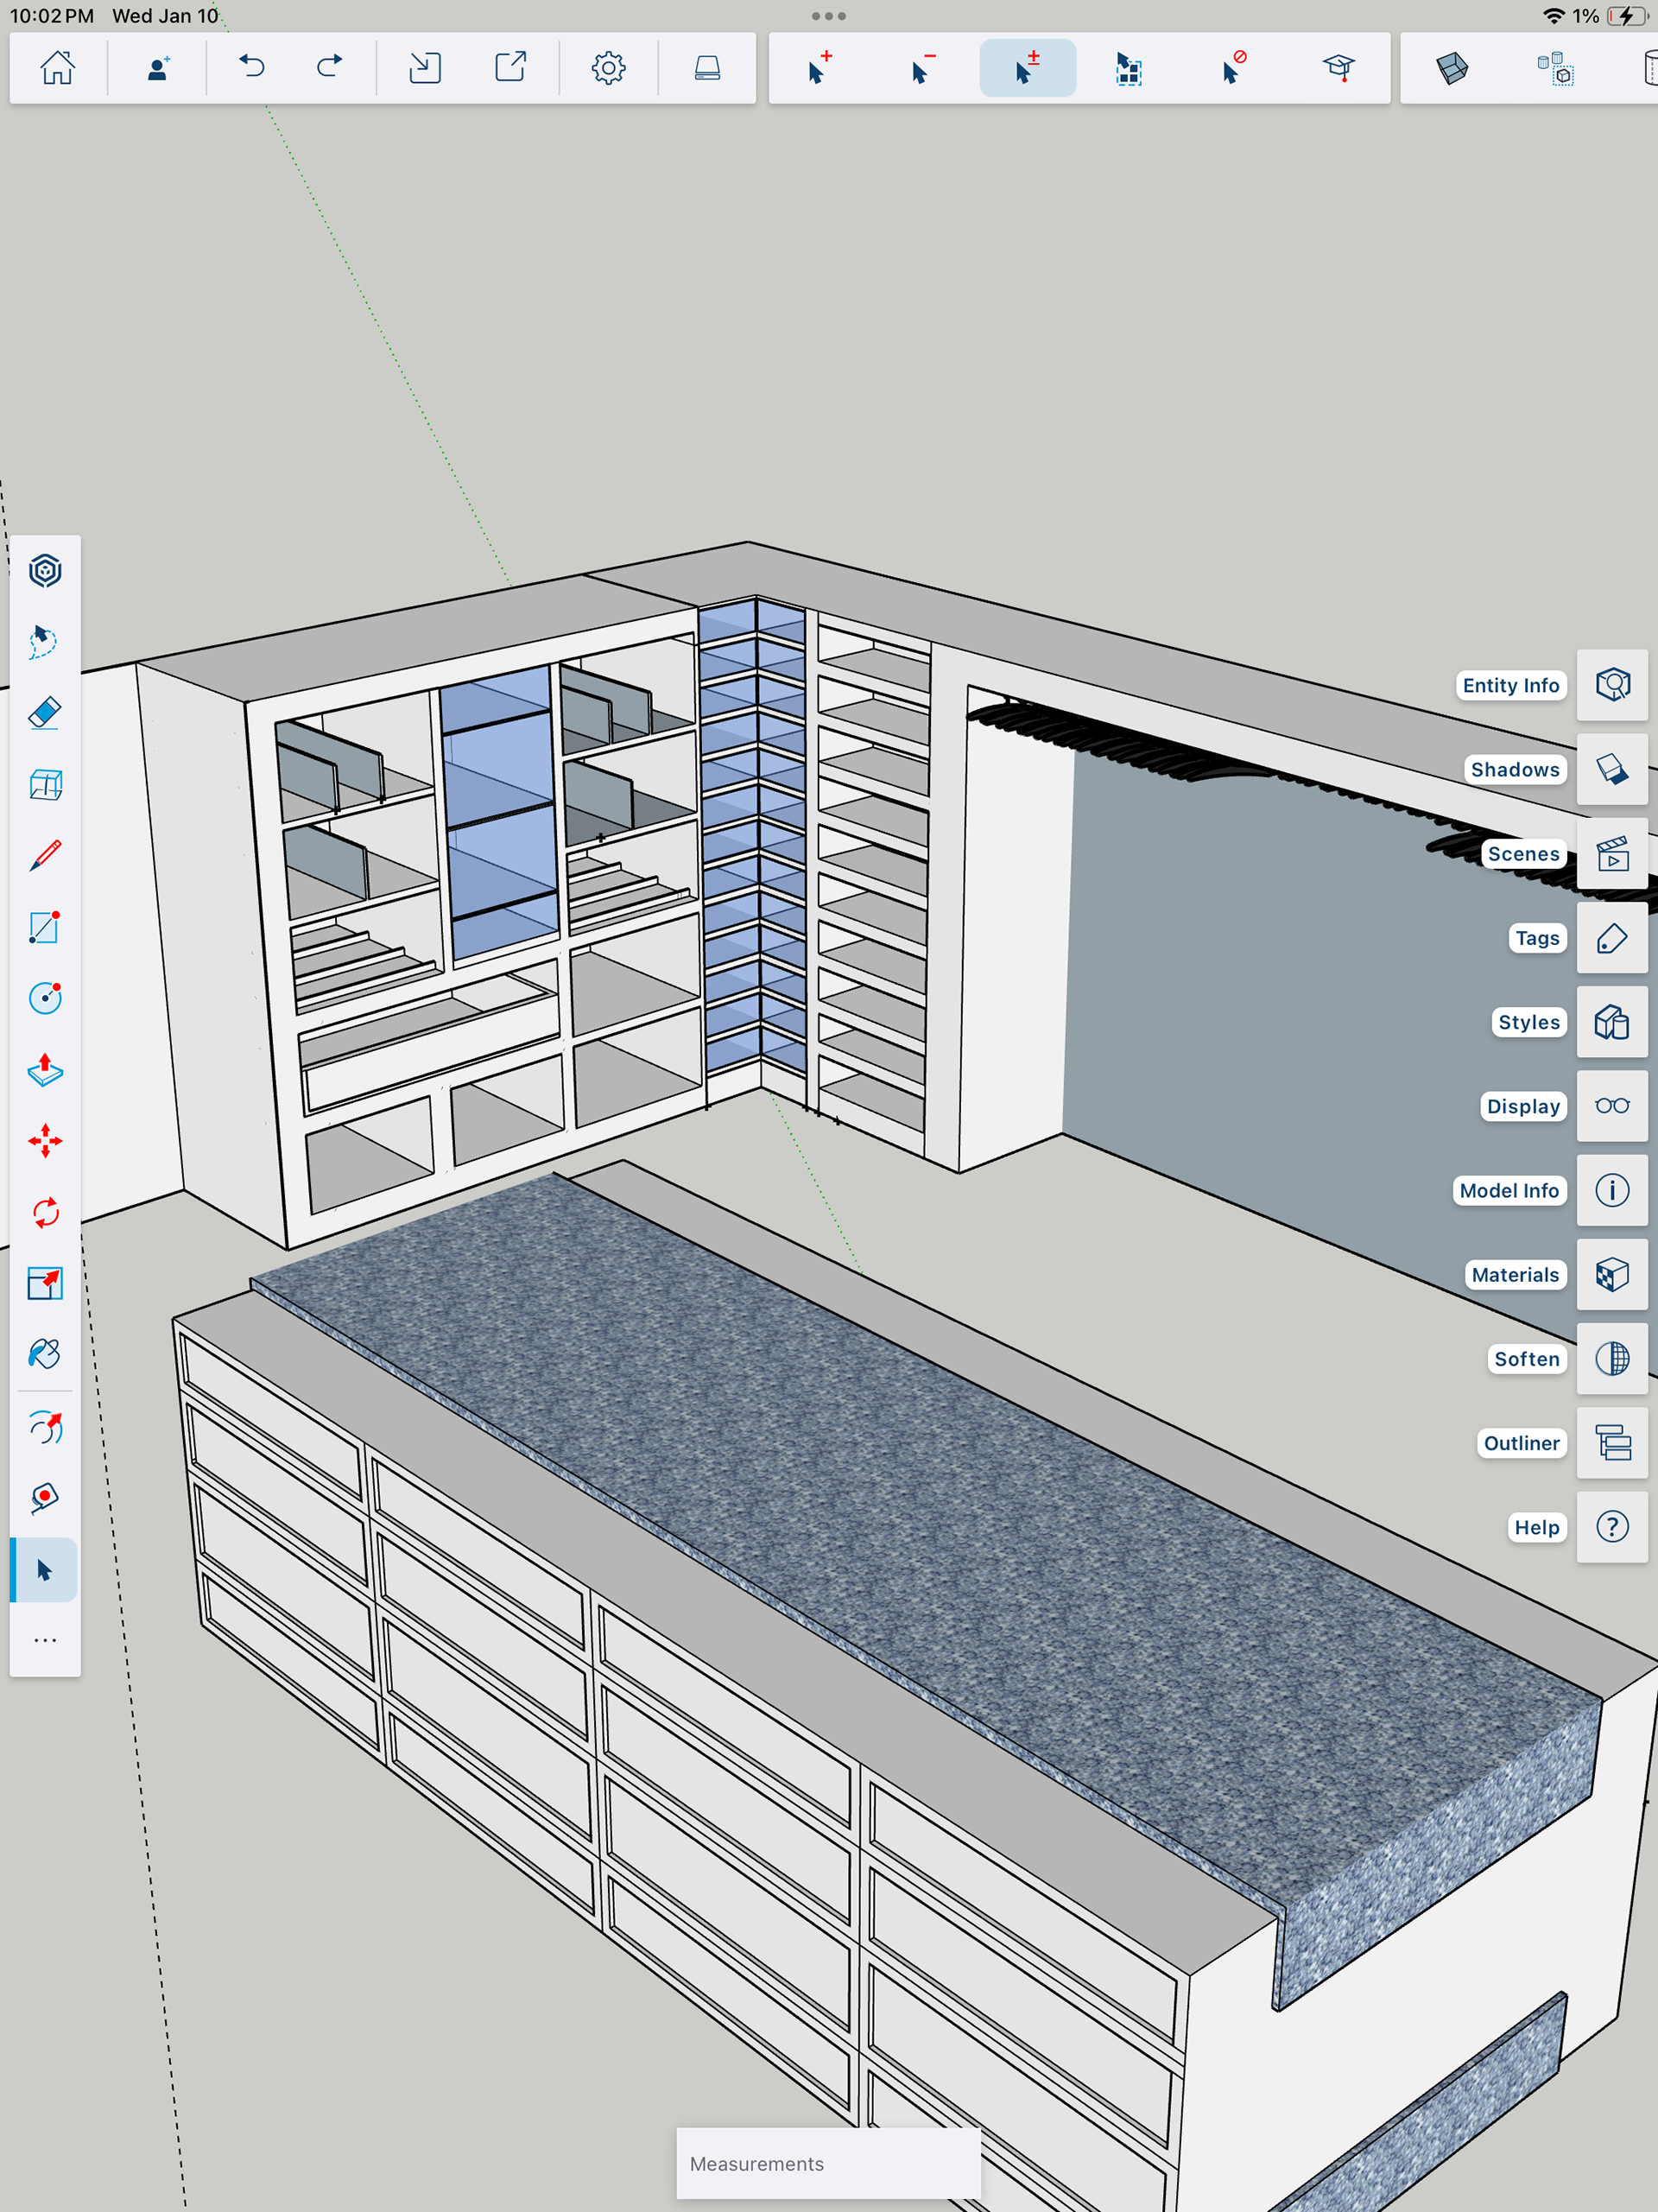This screenshot has height=2212, width=1658.
Task: Open the Outliner tree panel
Action: pyautogui.click(x=1612, y=1443)
